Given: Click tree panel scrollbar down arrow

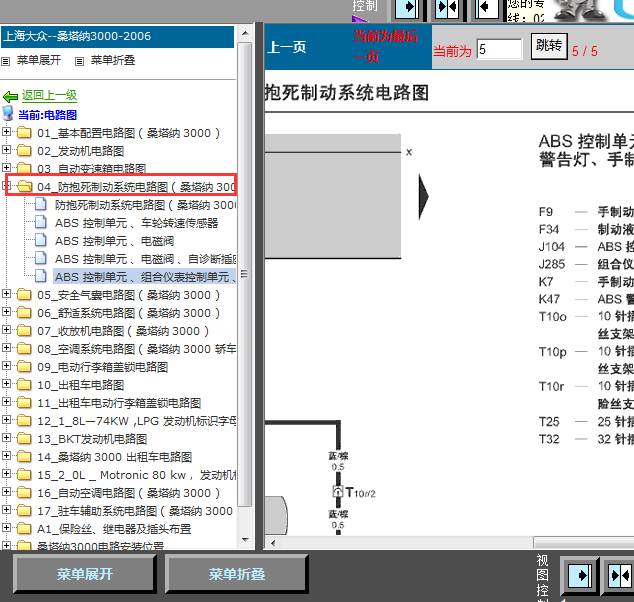Looking at the screenshot, I should (245, 539).
